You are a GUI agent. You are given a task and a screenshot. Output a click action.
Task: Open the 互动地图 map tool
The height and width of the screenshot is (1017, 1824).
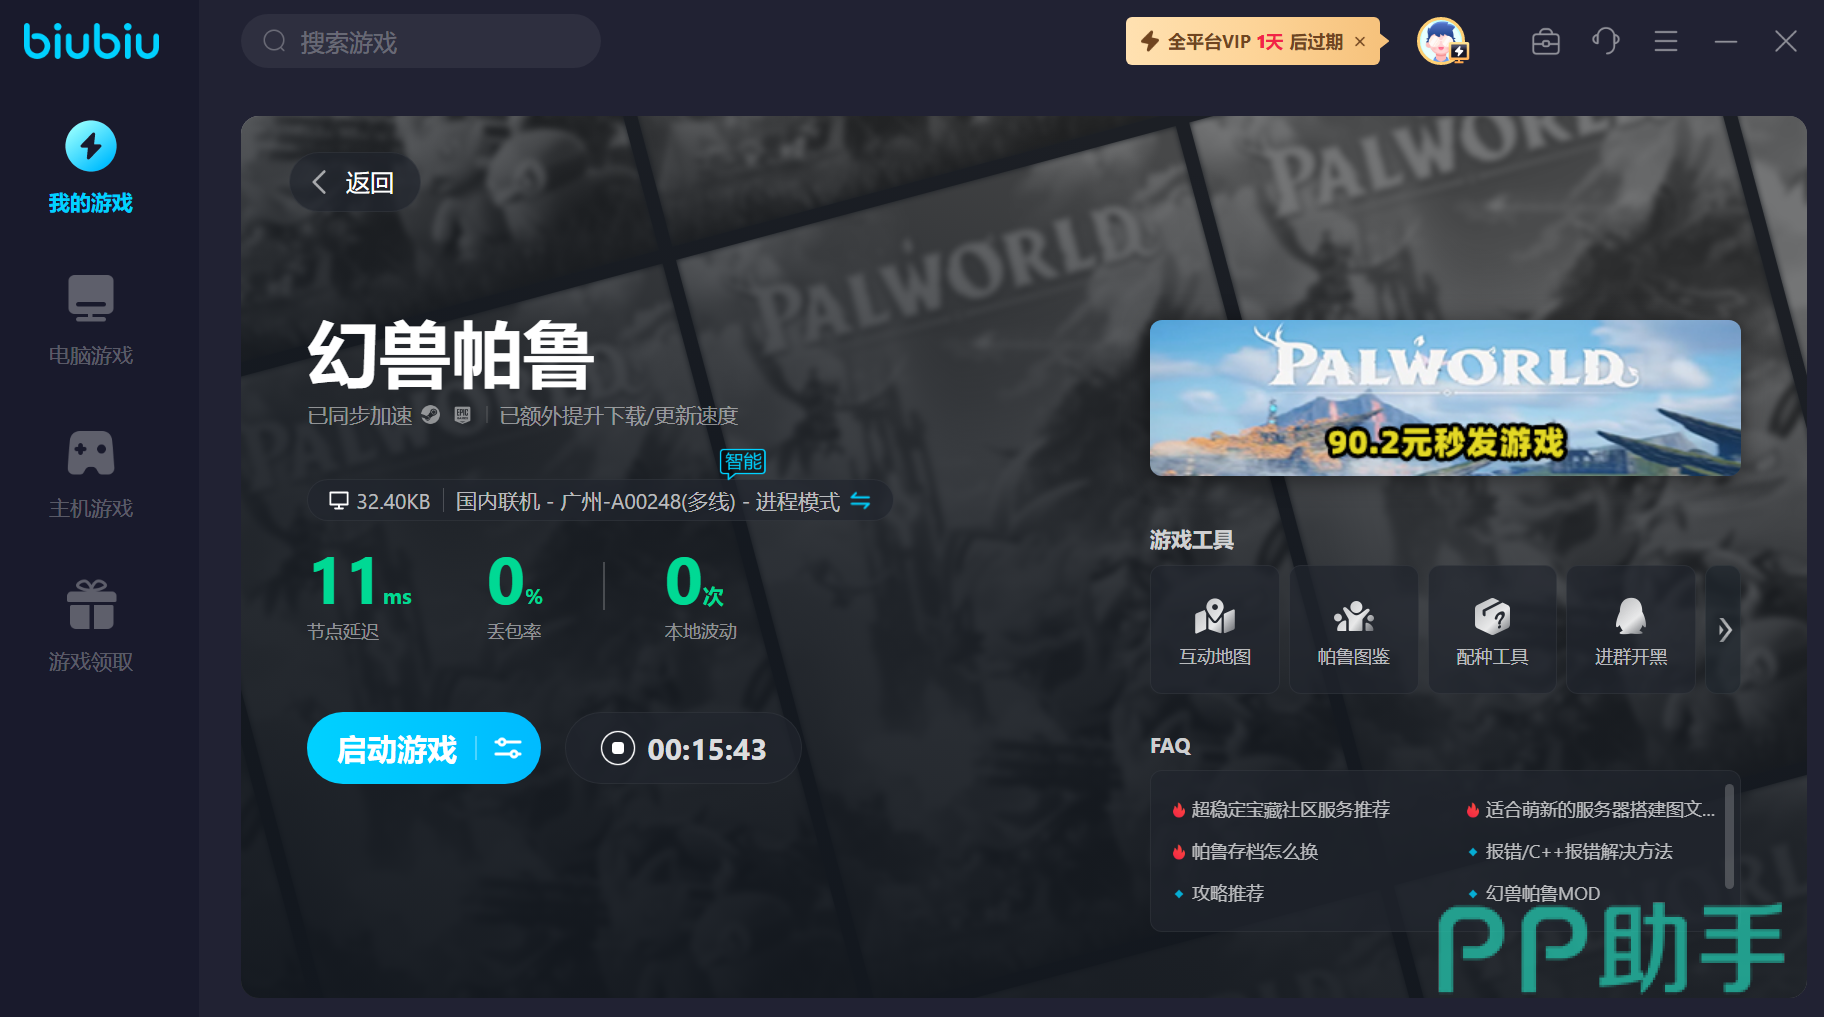point(1214,630)
